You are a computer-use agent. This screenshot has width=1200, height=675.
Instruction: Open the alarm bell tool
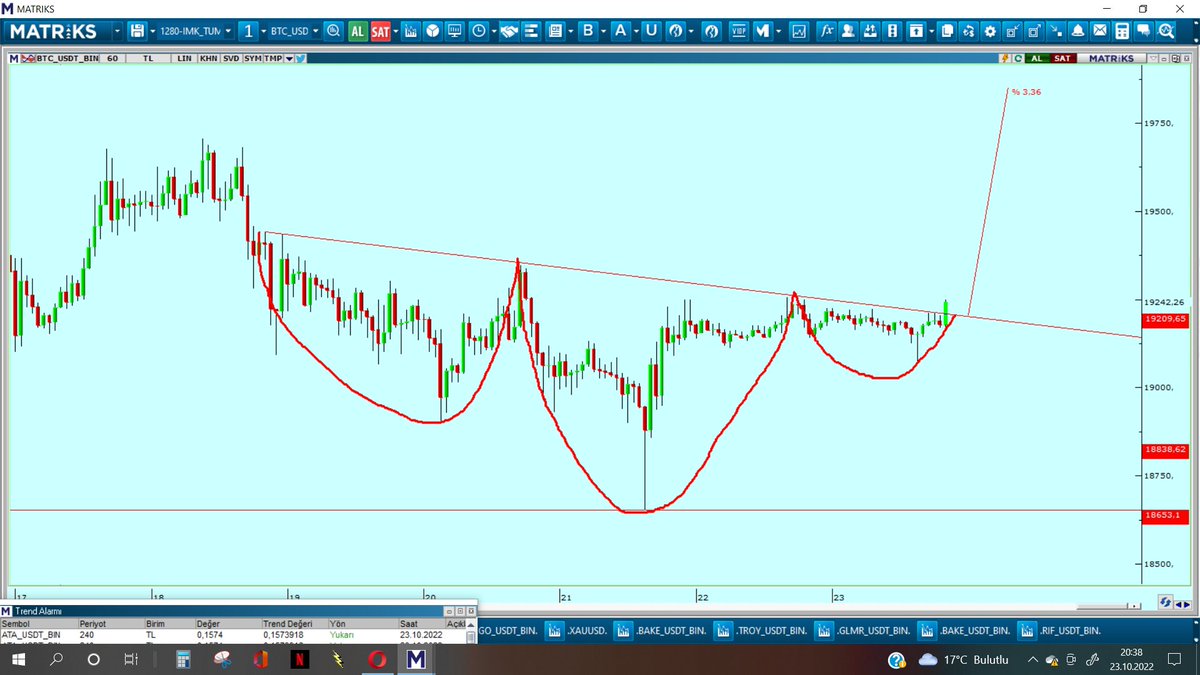(1077, 31)
